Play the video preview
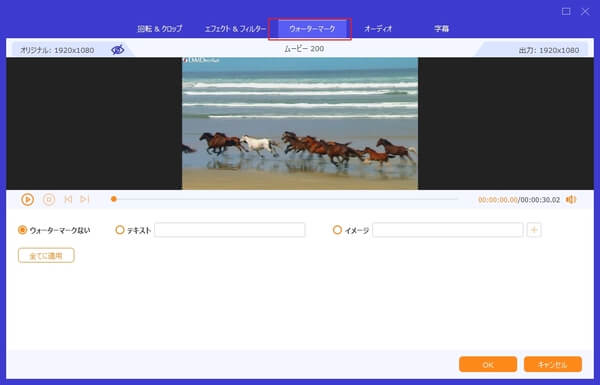The width and height of the screenshot is (600, 385). pyautogui.click(x=28, y=199)
